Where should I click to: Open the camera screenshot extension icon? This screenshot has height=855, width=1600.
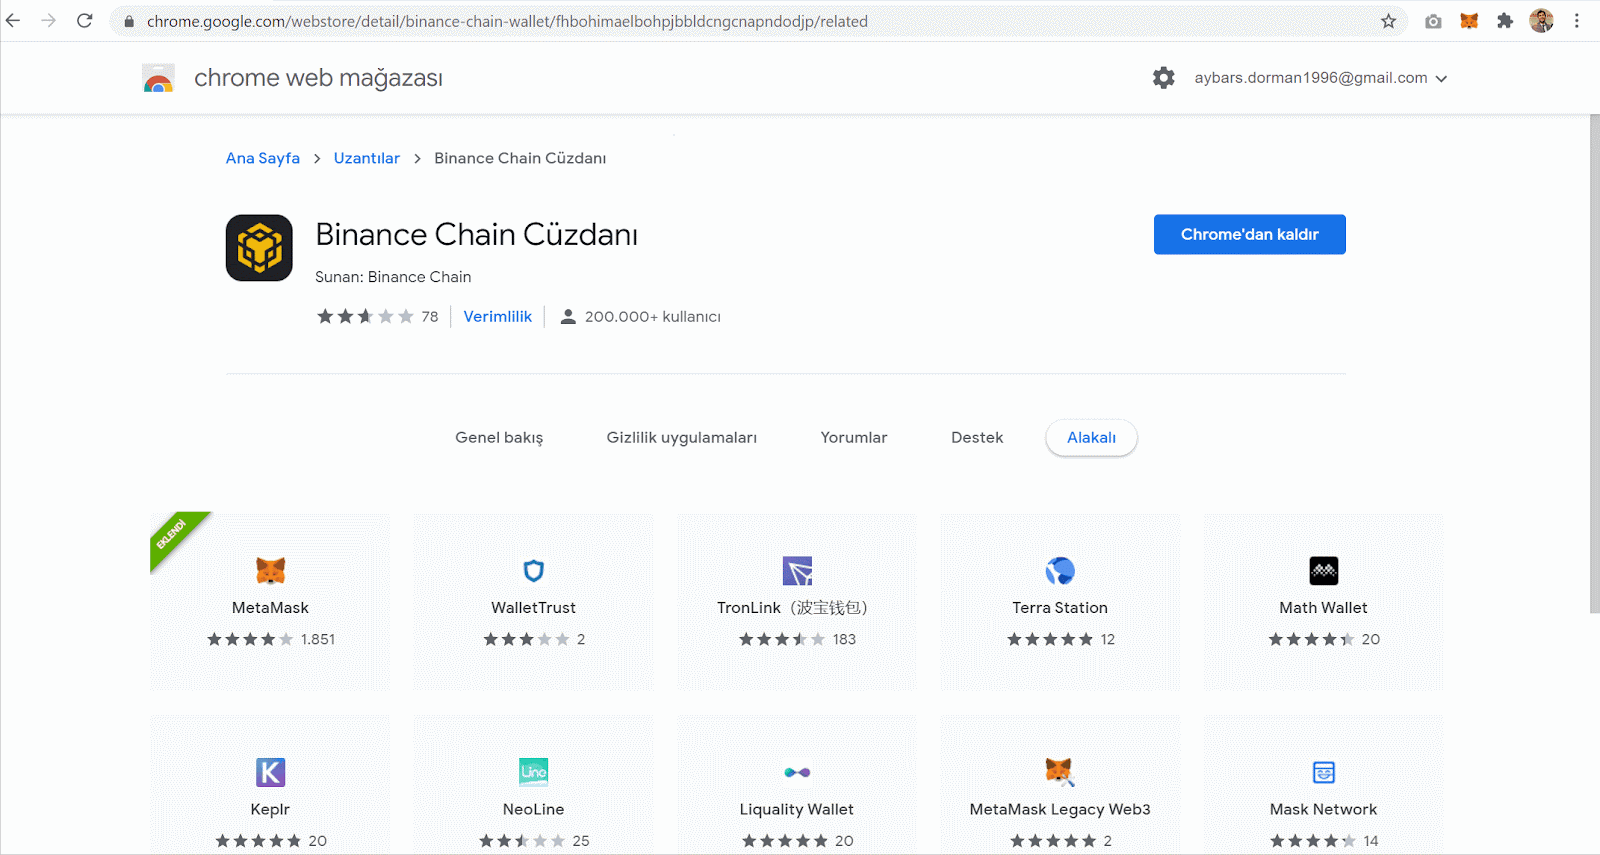tap(1433, 21)
